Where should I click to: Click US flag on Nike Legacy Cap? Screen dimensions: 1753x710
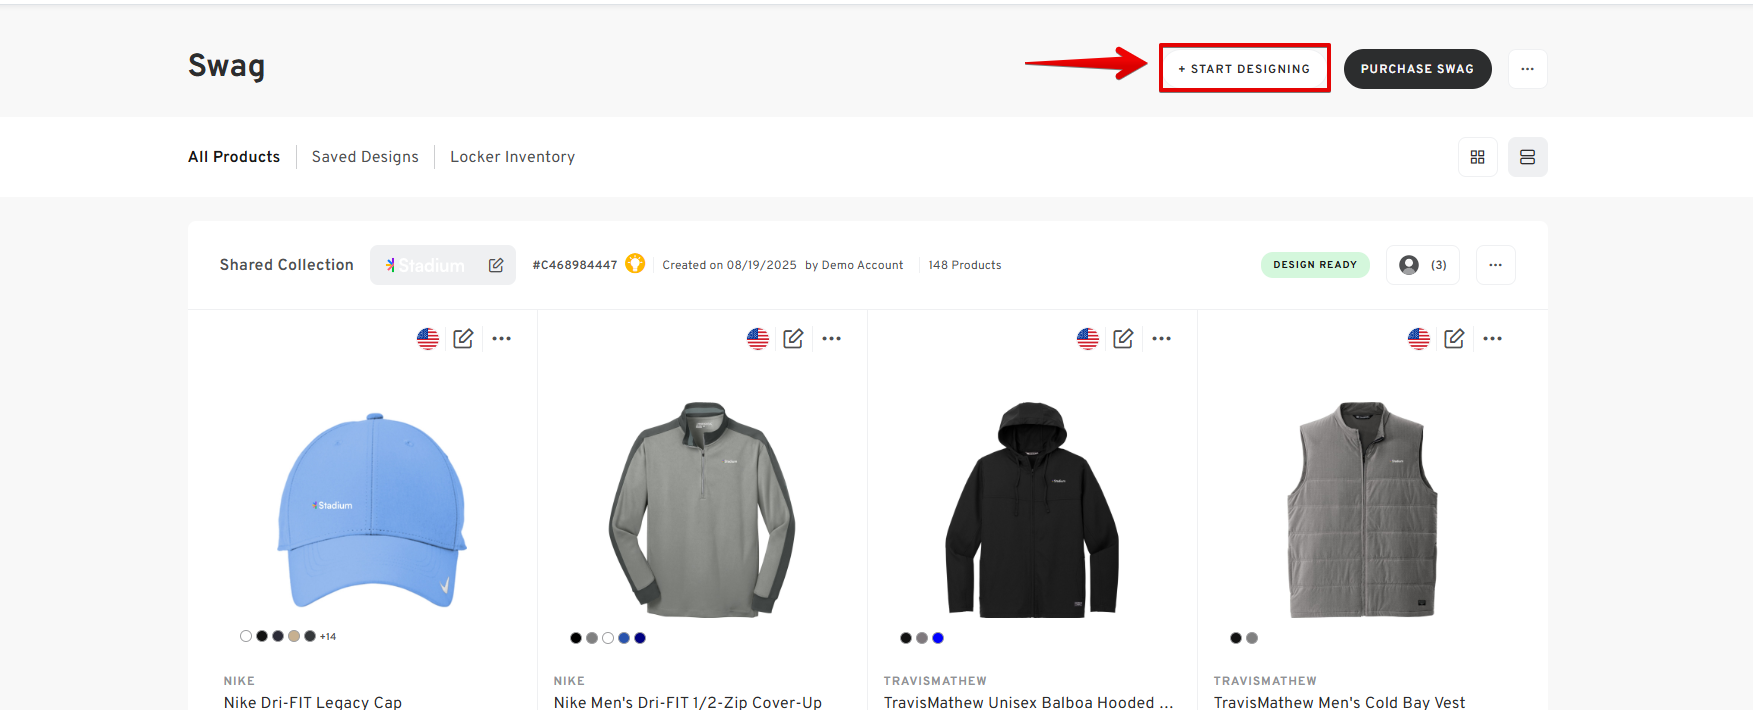point(428,339)
